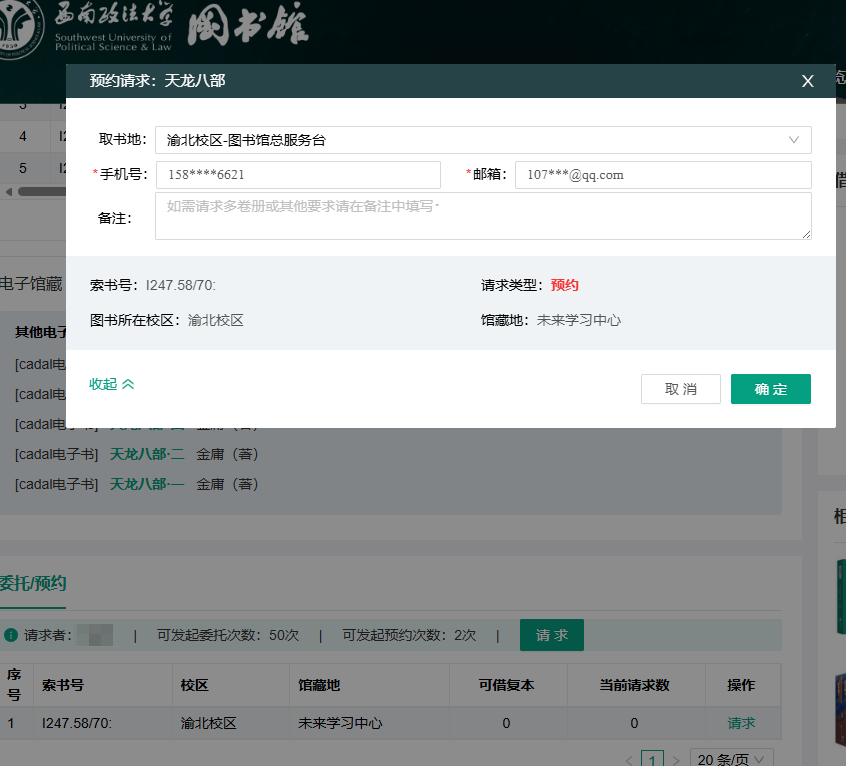Open the 天龙八部·一 e-book link
Screen dimensions: 846x766
pyautogui.click(x=147, y=484)
